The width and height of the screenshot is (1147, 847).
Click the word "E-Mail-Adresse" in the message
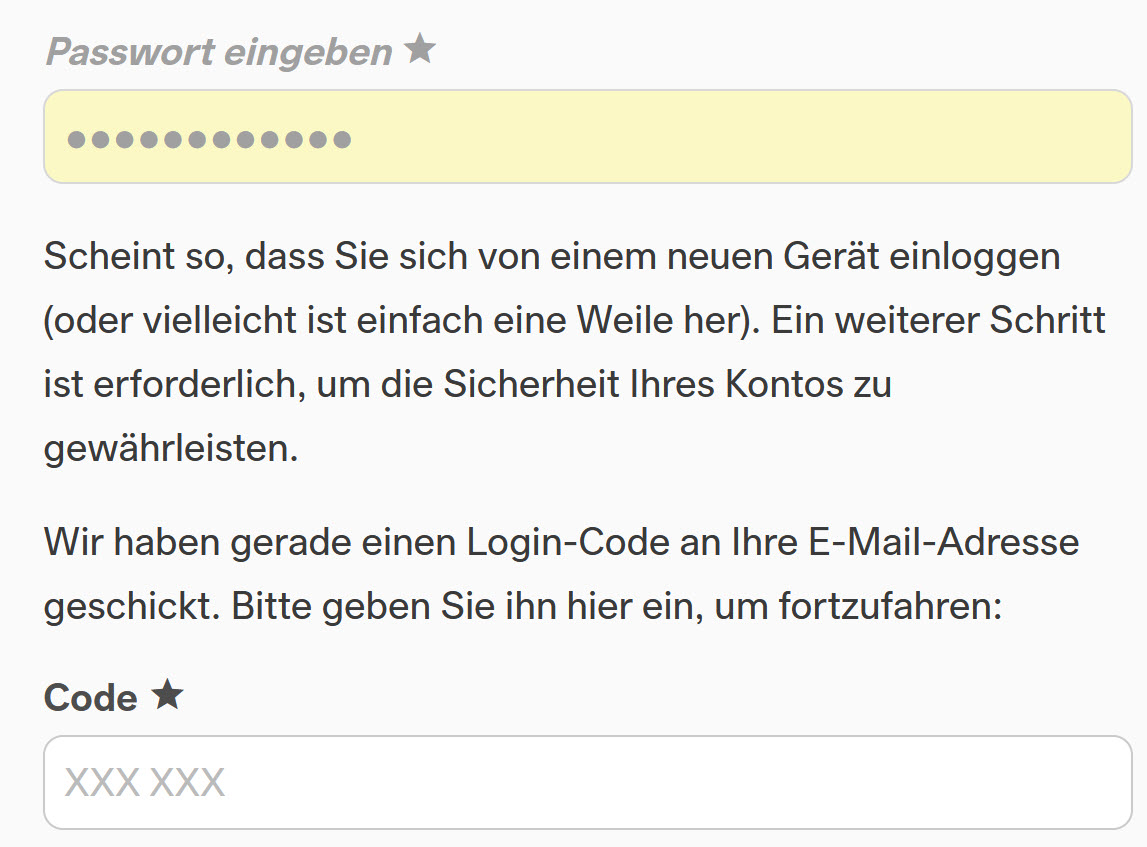point(942,543)
